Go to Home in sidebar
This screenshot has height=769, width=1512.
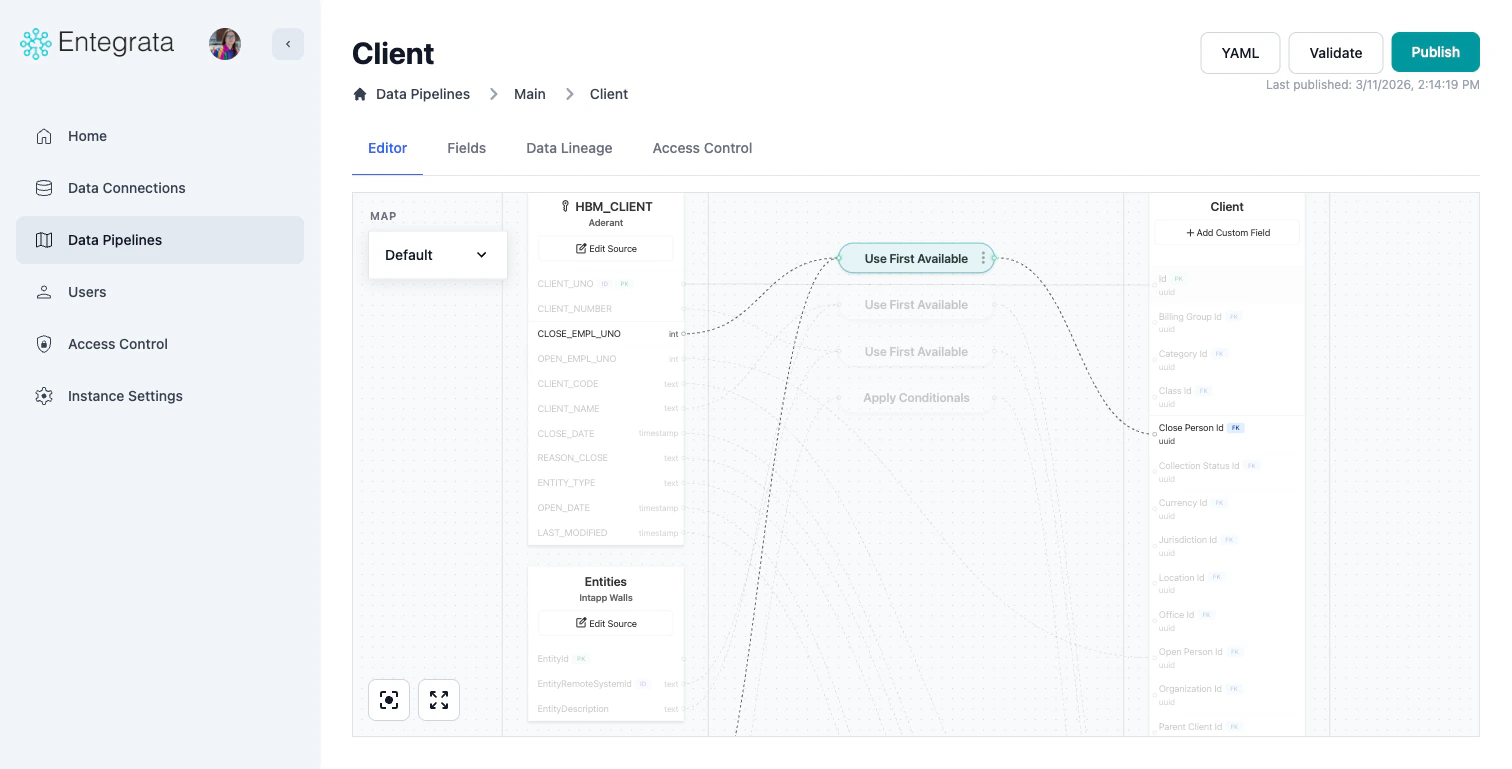coord(160,136)
